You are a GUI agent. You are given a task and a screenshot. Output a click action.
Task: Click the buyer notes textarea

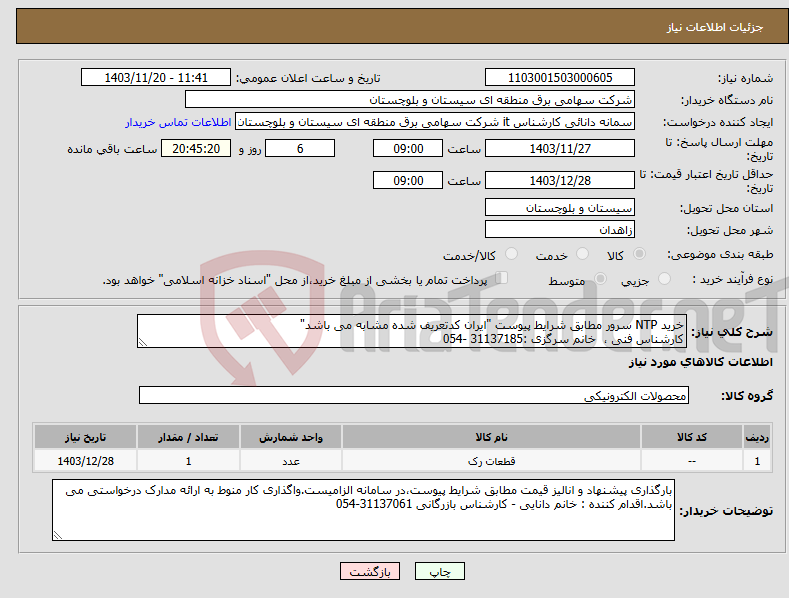pyautogui.click(x=363, y=510)
